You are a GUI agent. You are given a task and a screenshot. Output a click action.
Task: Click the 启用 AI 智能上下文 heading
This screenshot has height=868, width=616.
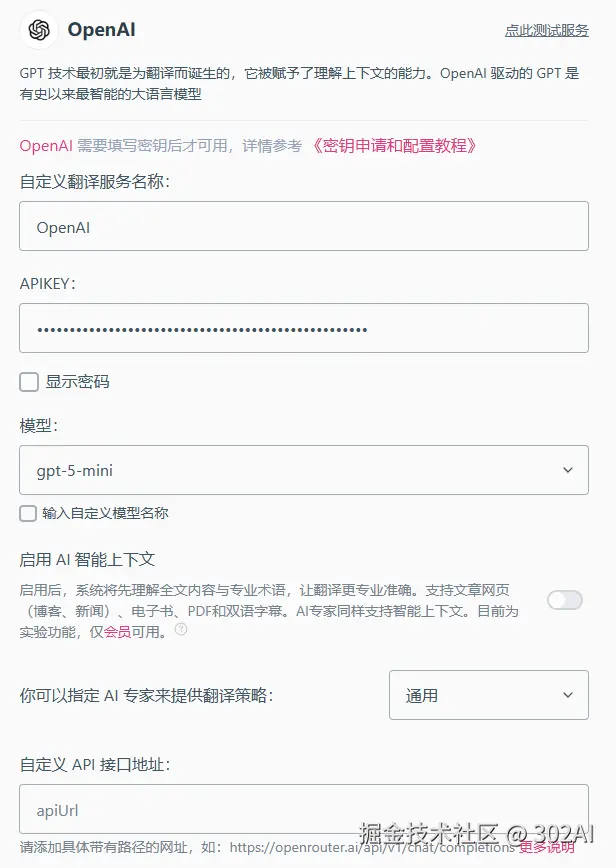tap(87, 559)
